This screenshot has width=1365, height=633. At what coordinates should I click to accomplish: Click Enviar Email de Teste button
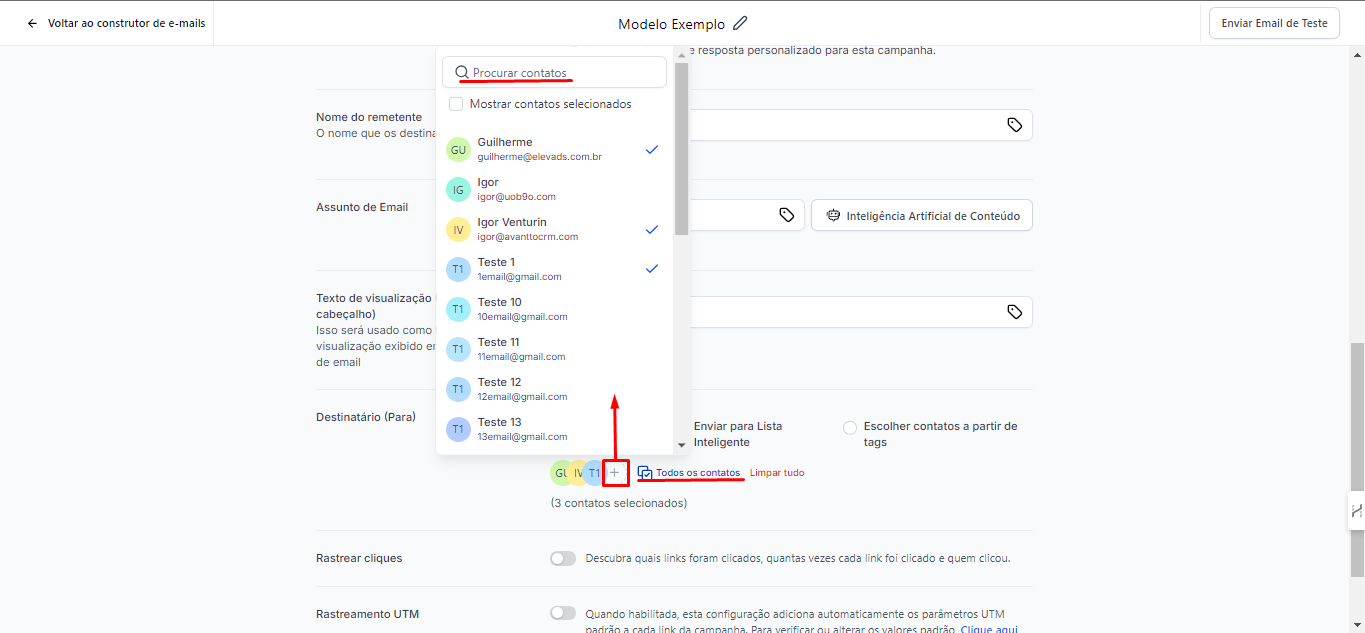coord(1274,23)
